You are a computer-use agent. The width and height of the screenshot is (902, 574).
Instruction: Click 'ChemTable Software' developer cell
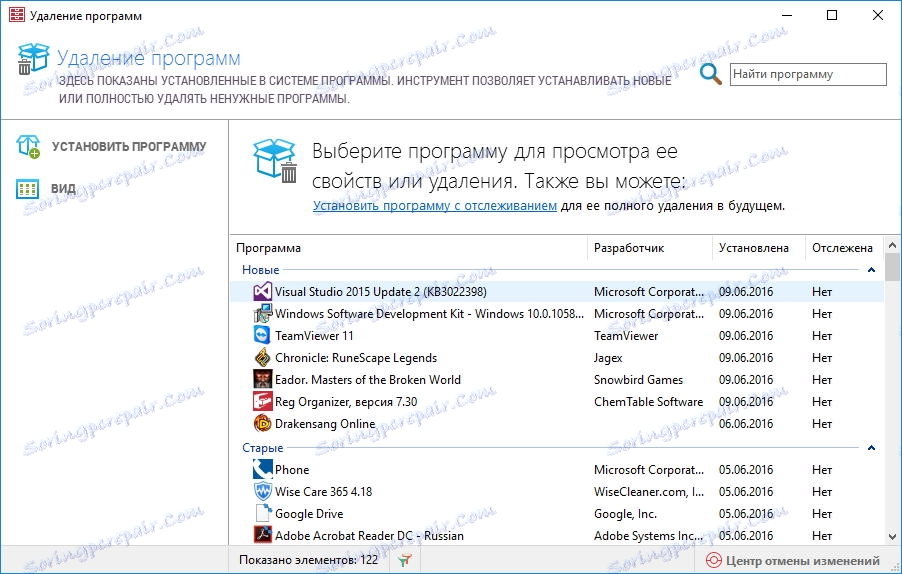click(648, 401)
